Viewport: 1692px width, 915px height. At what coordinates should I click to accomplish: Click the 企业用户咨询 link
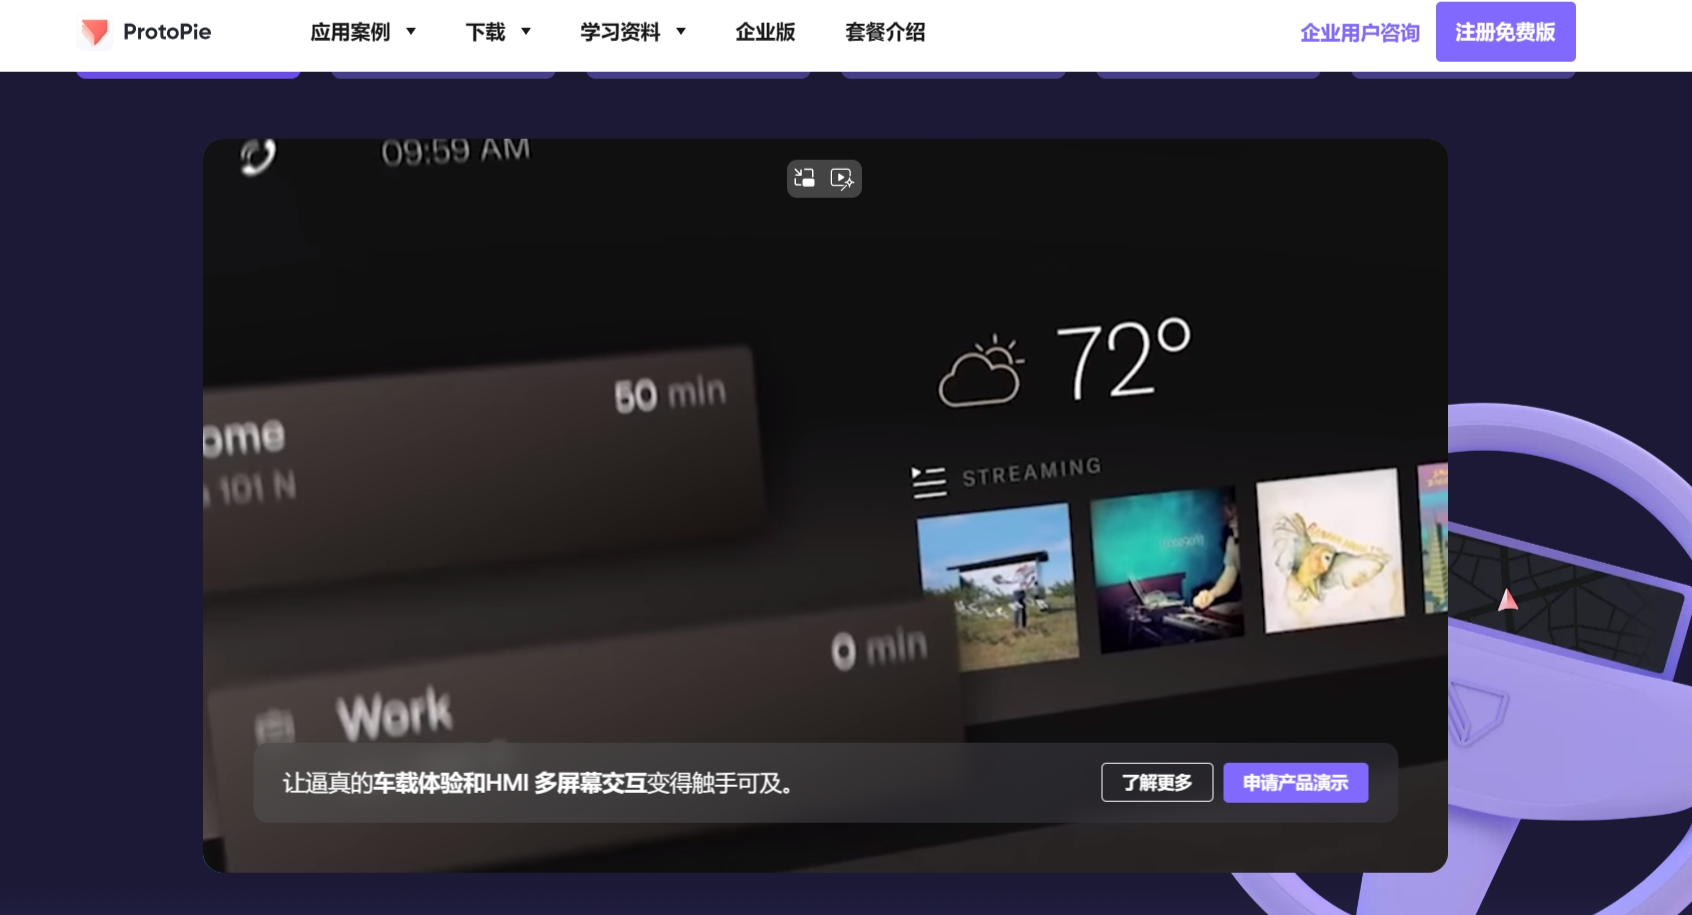click(1360, 33)
